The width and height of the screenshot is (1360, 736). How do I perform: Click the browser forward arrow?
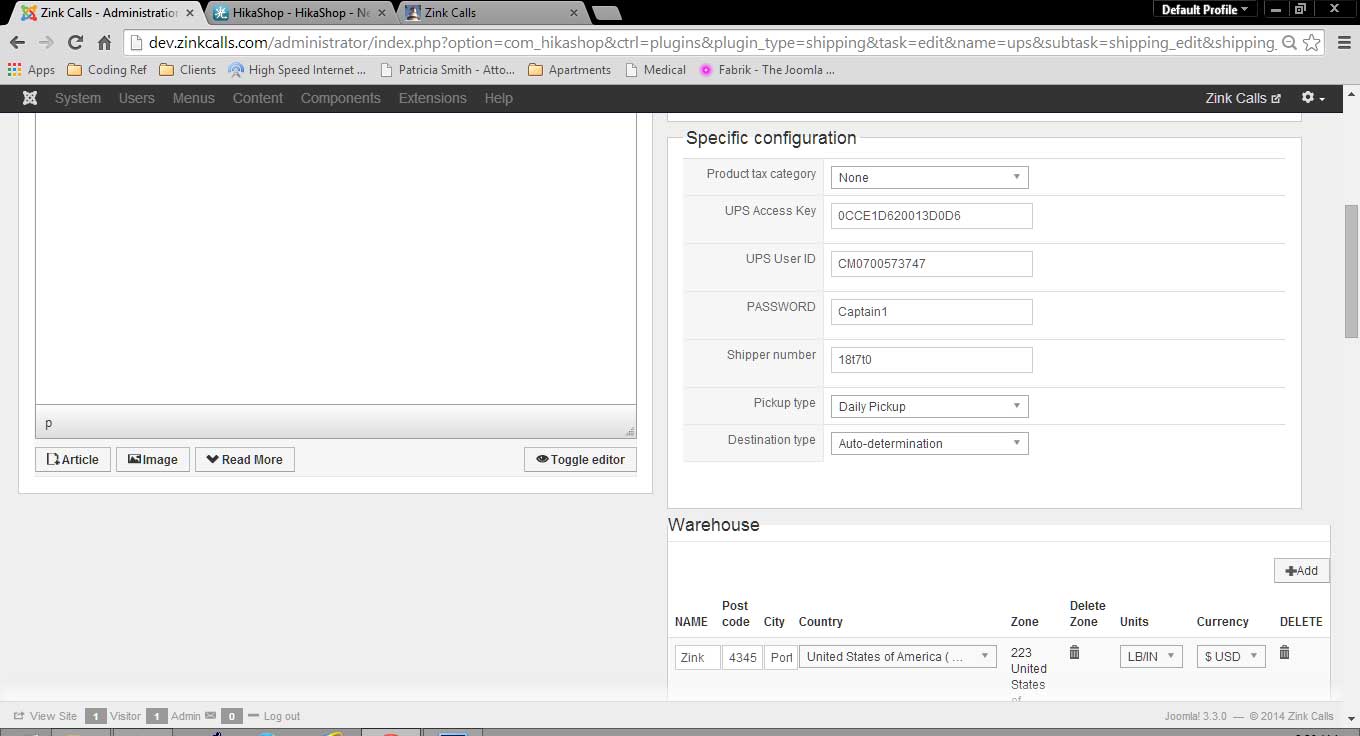[45, 43]
